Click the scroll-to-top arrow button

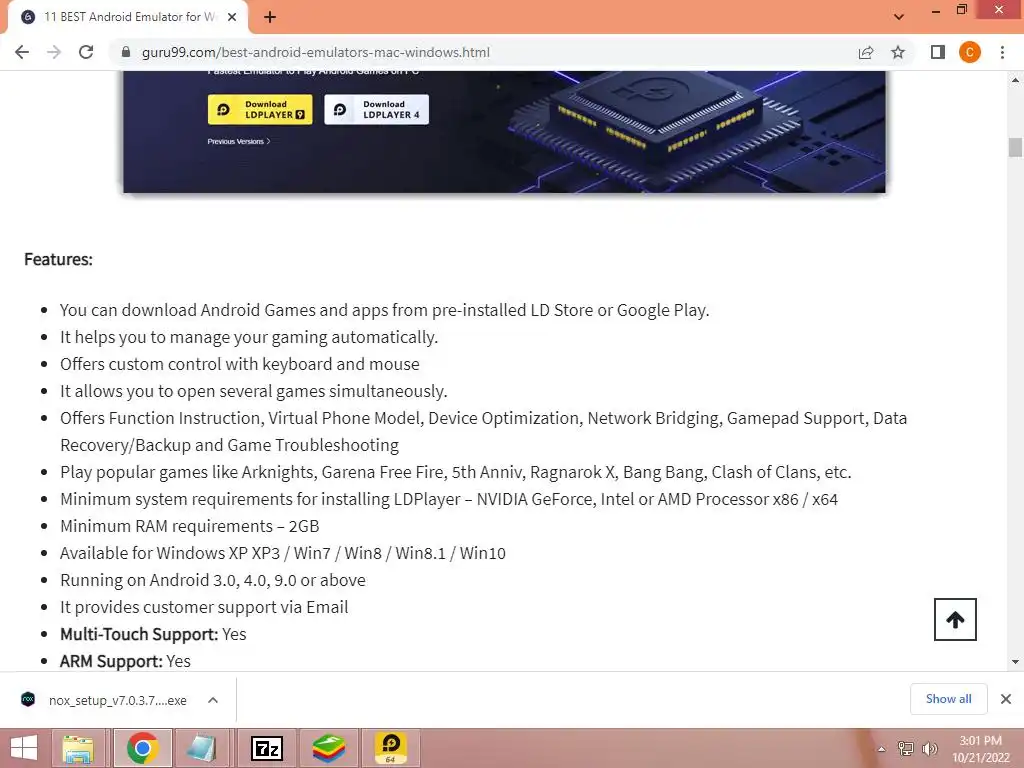click(955, 620)
